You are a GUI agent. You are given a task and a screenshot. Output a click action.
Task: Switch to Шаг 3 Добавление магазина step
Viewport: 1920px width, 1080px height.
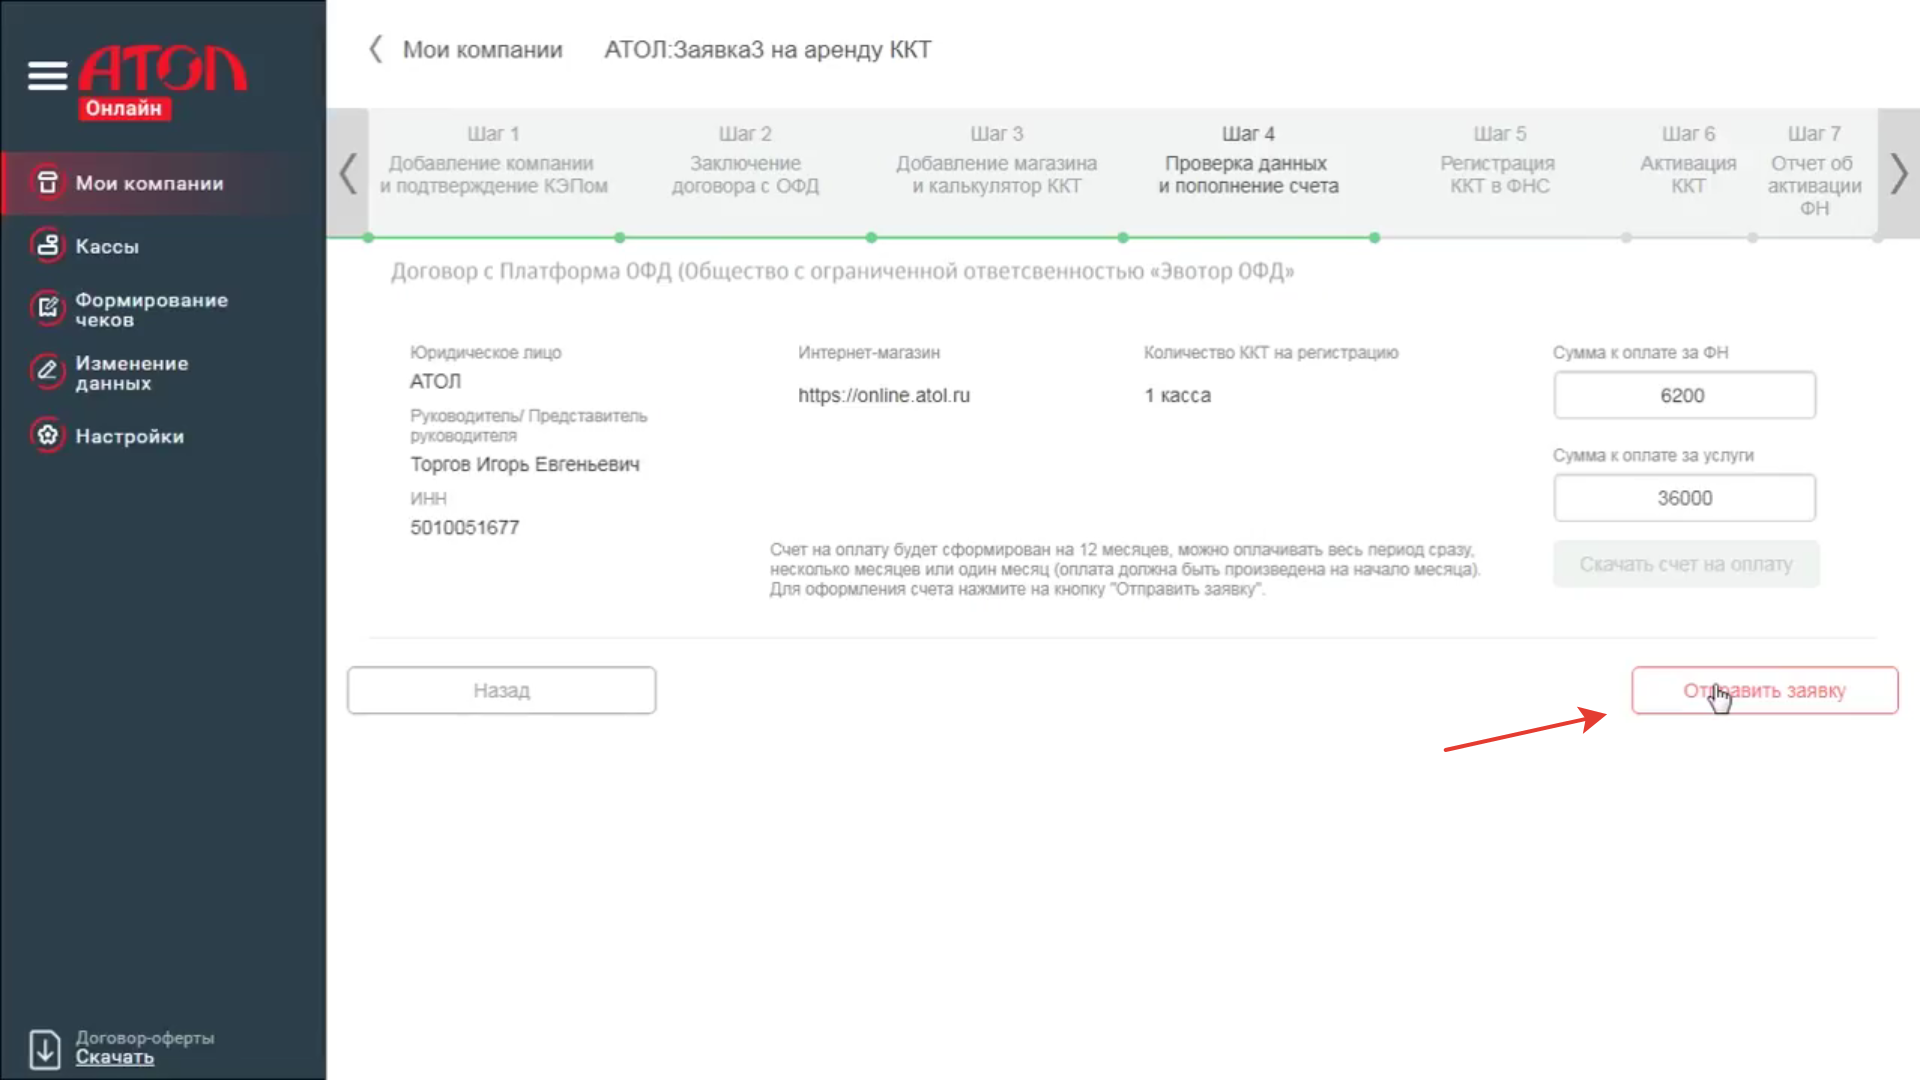coord(996,162)
